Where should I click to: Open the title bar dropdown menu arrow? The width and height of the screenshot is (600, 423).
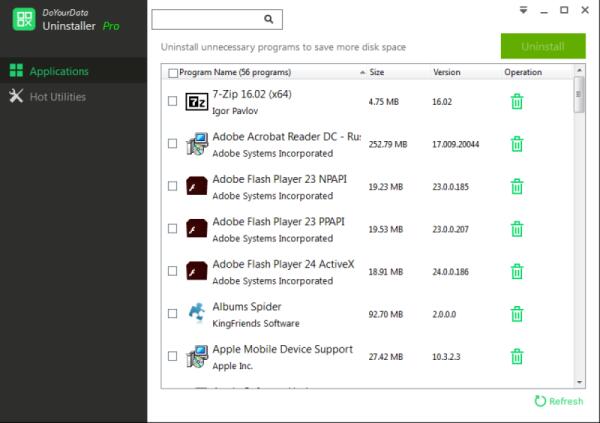tap(523, 9)
